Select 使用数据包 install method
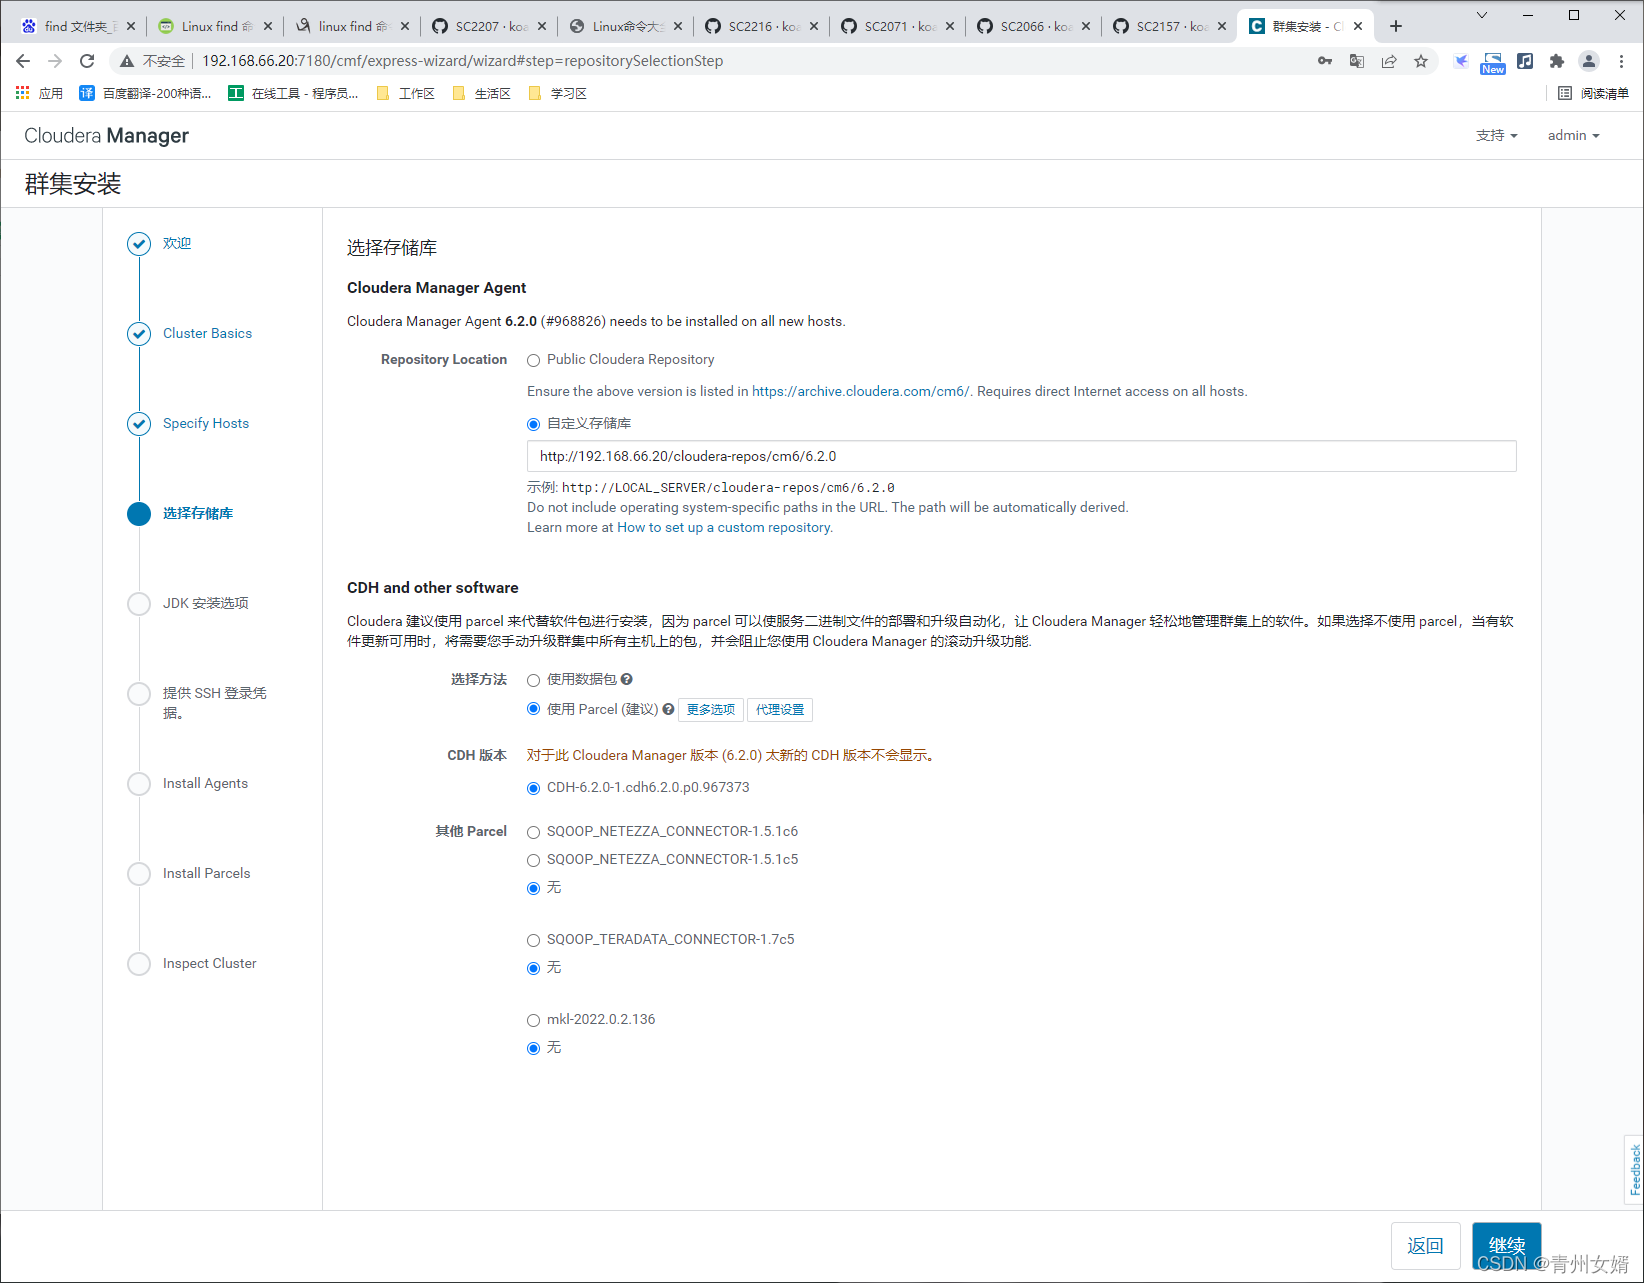The height and width of the screenshot is (1283, 1644). click(x=533, y=680)
